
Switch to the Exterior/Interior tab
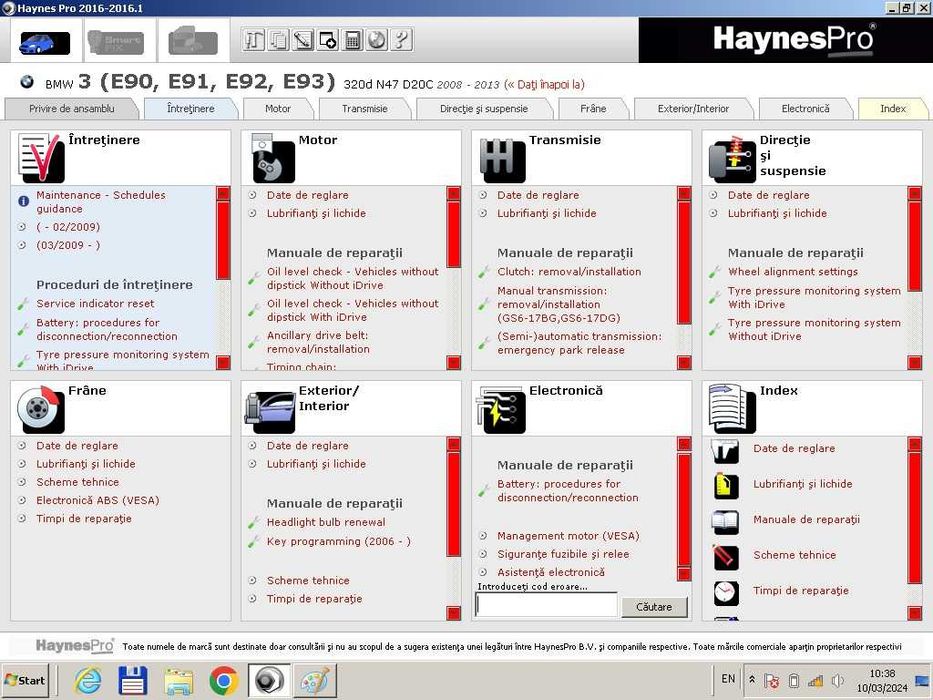(693, 108)
